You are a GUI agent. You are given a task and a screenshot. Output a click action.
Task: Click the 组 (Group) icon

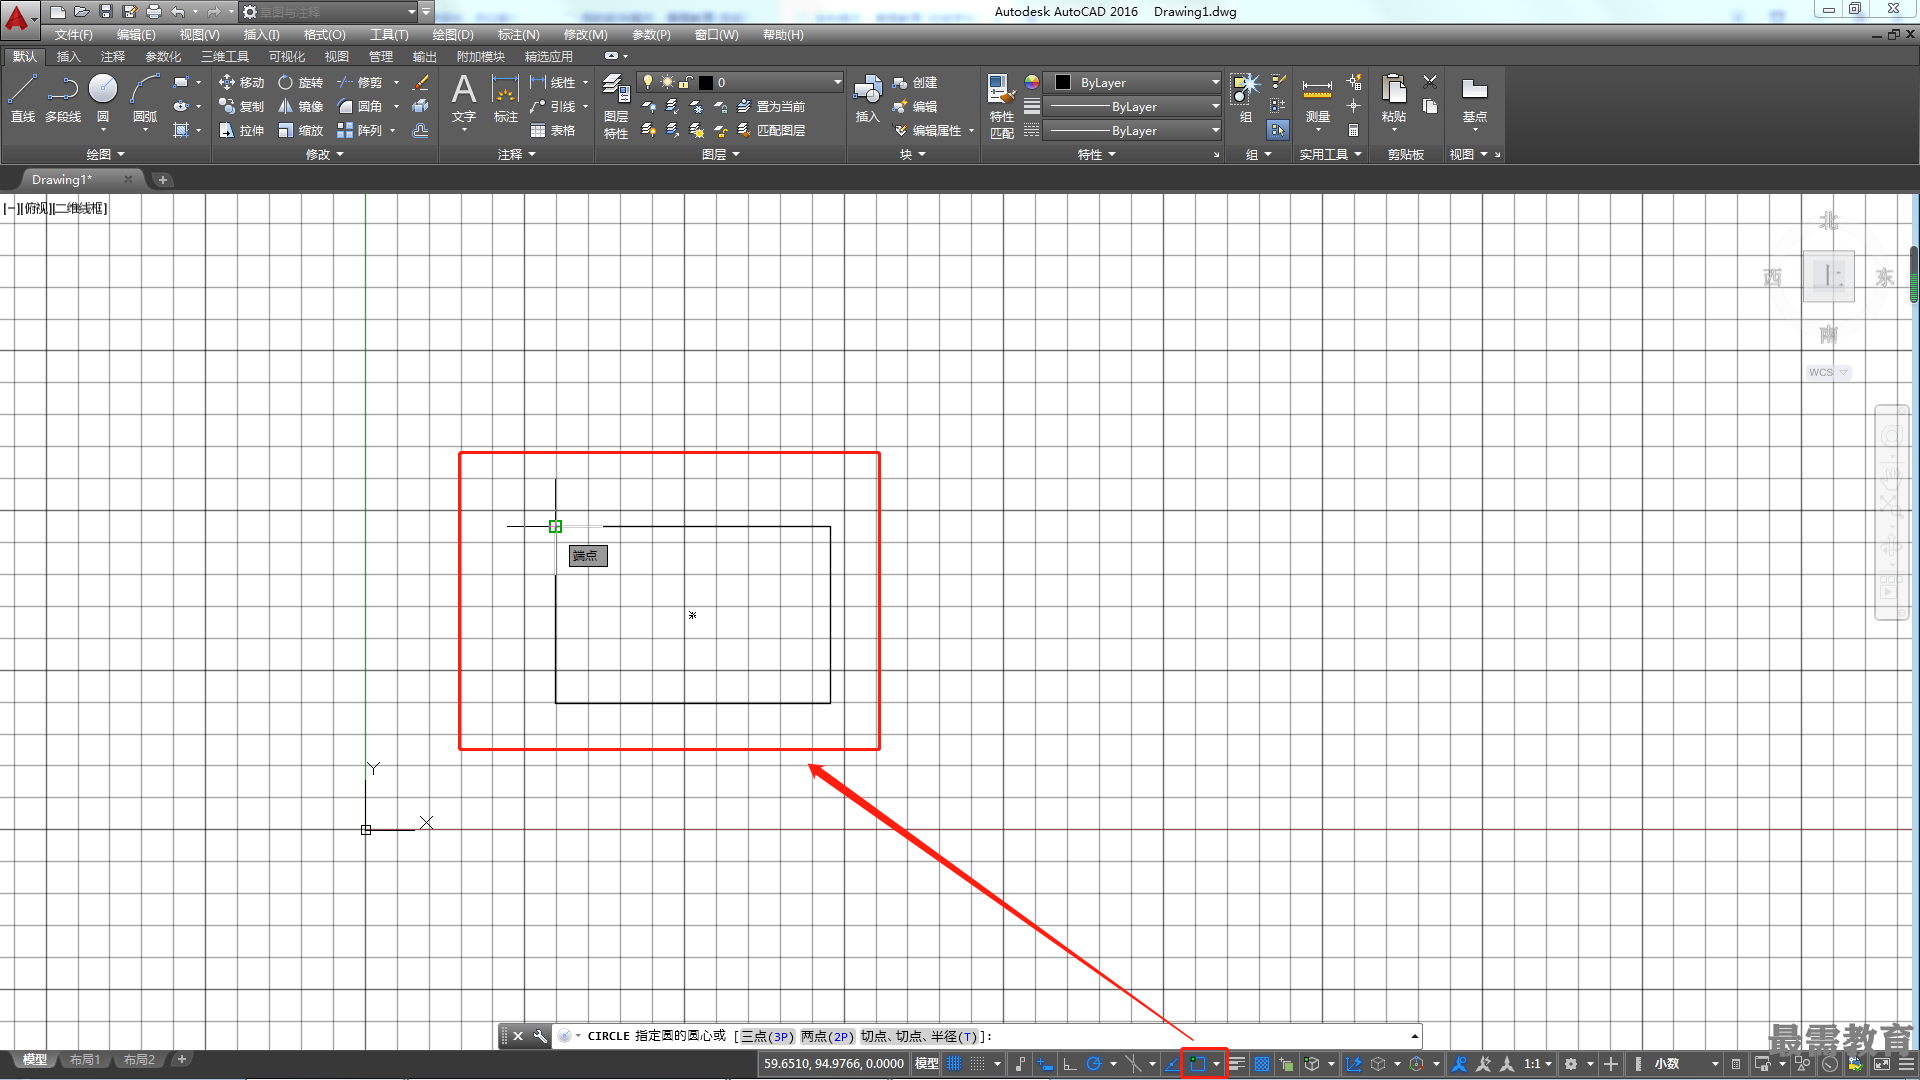1246,99
